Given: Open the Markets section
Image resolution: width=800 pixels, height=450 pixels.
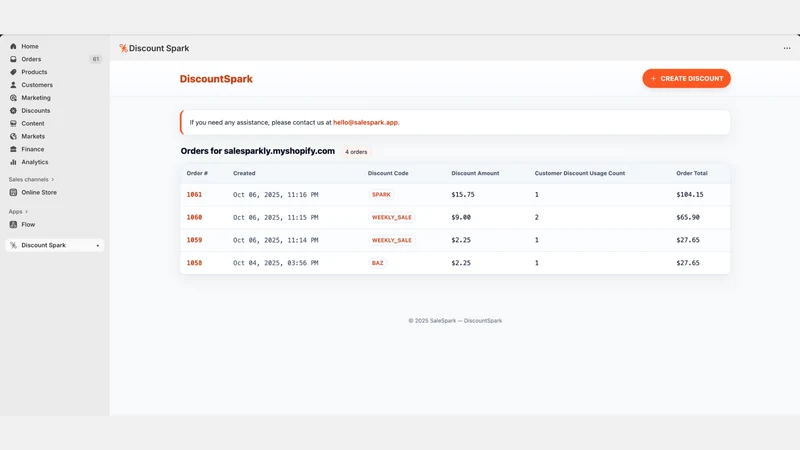Looking at the screenshot, I should pyautogui.click(x=33, y=136).
